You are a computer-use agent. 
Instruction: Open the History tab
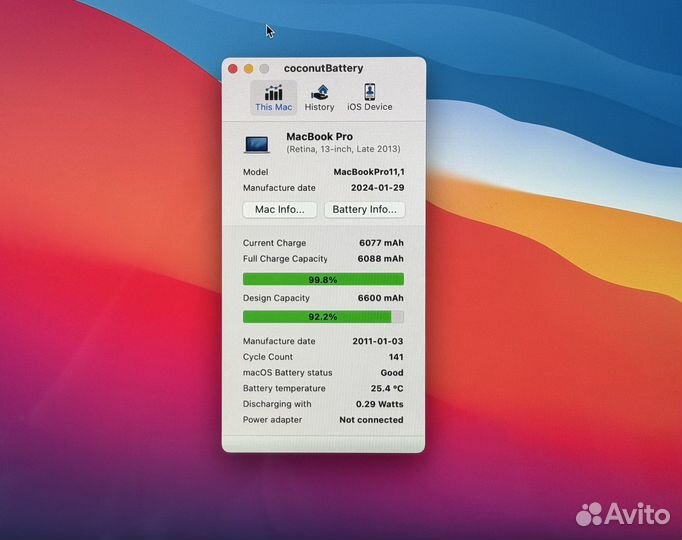(319, 98)
